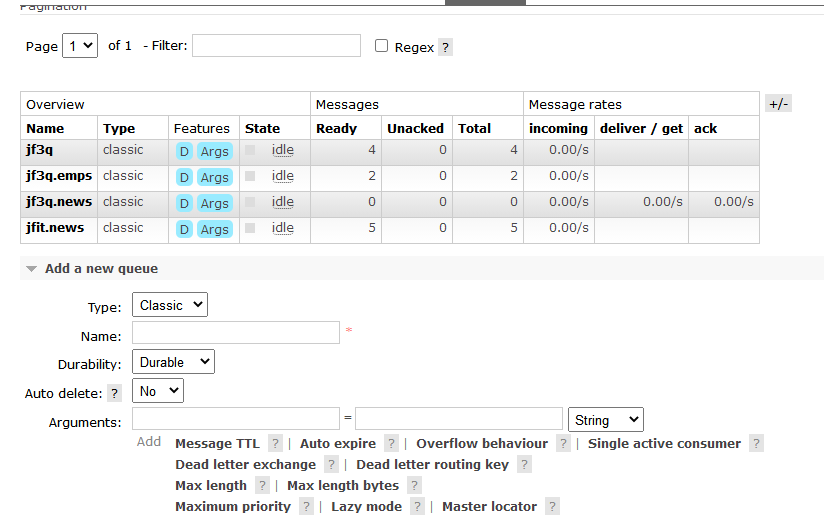Show Maximum priority help icon

pyautogui.click(x=306, y=506)
